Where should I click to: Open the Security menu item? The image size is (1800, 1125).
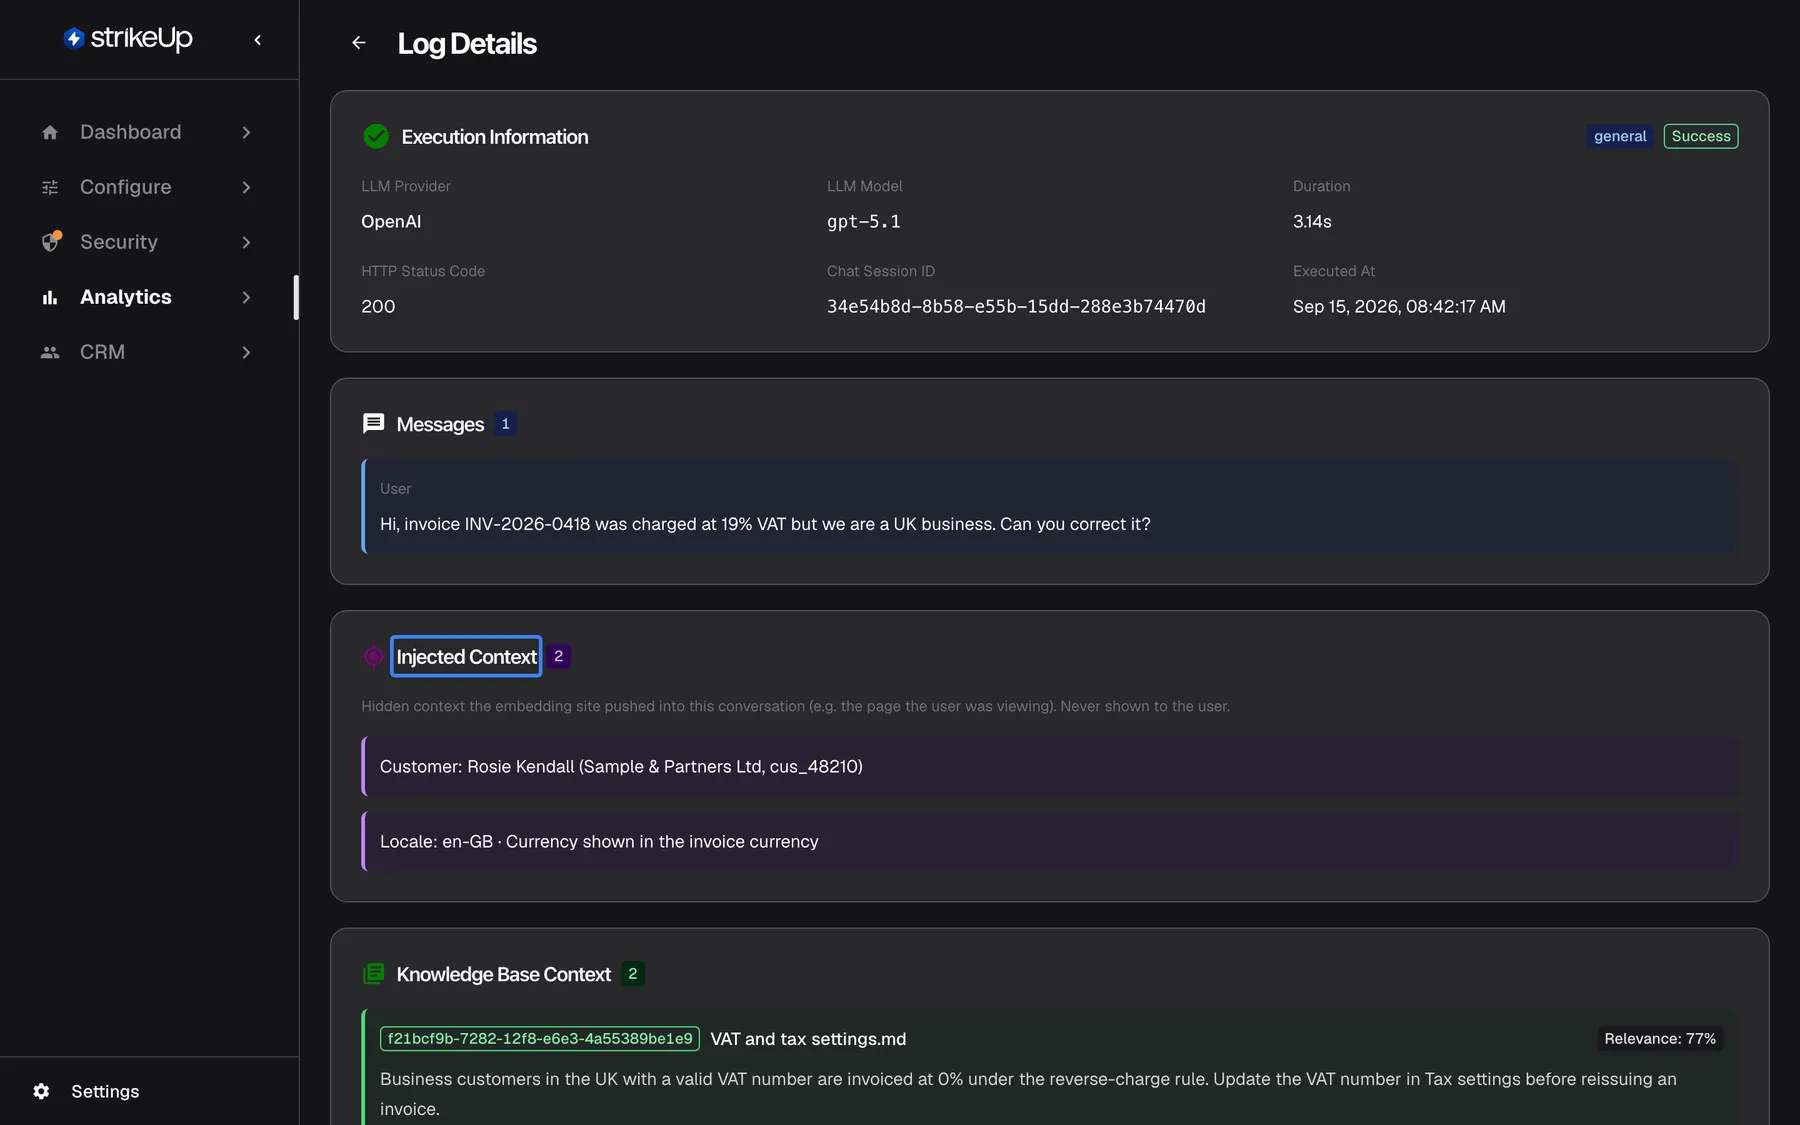(147, 242)
